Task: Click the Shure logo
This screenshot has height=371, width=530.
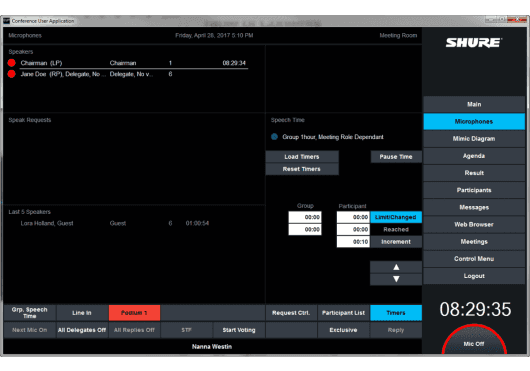Action: pyautogui.click(x=474, y=43)
